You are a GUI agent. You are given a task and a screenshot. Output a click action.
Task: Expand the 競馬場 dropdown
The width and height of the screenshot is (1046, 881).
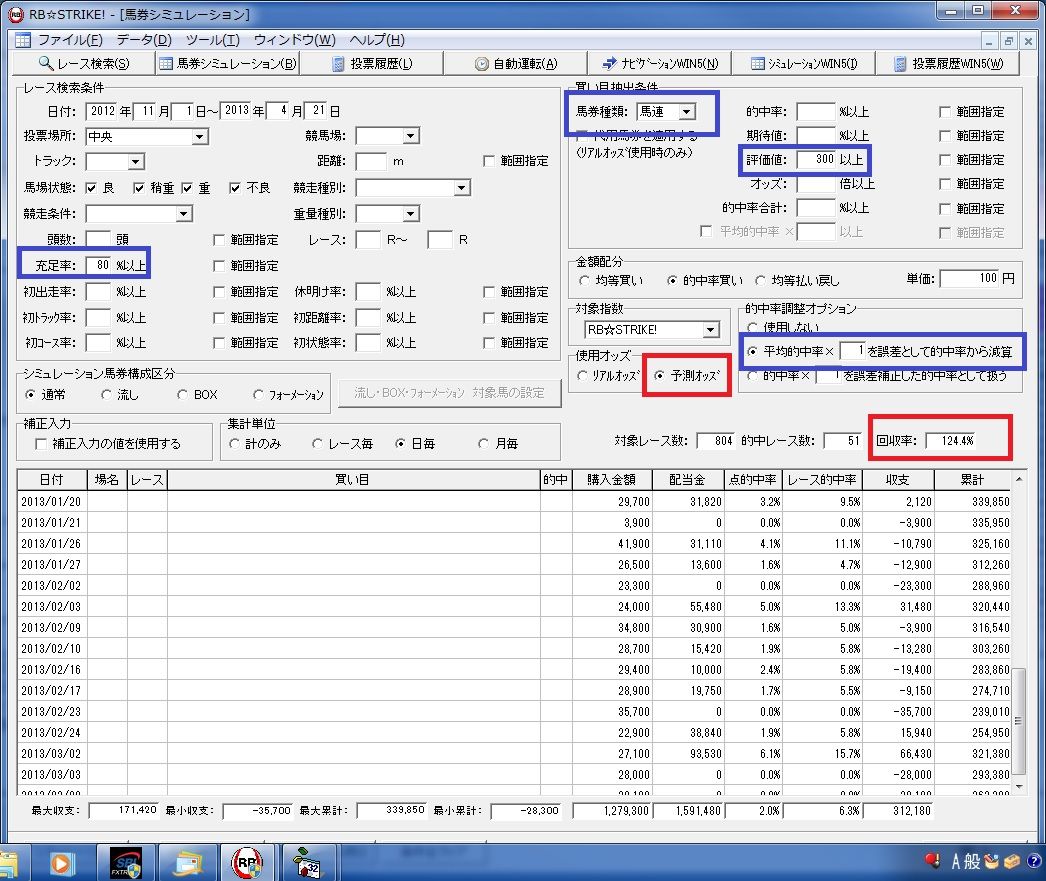click(411, 136)
